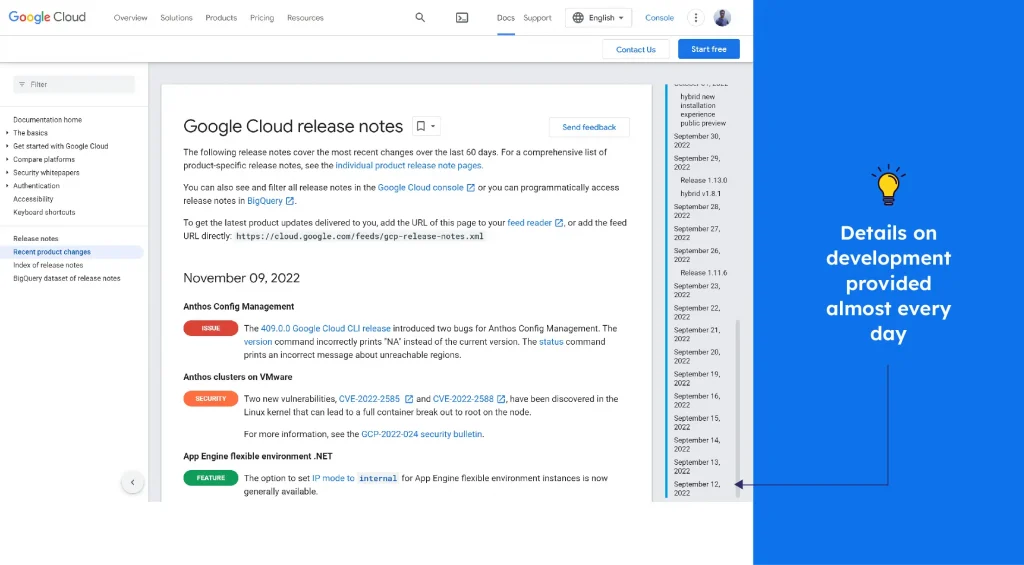Screen dimensions: 1024x565
Task: Select Recent product changes in sidebar
Action: click(72, 252)
